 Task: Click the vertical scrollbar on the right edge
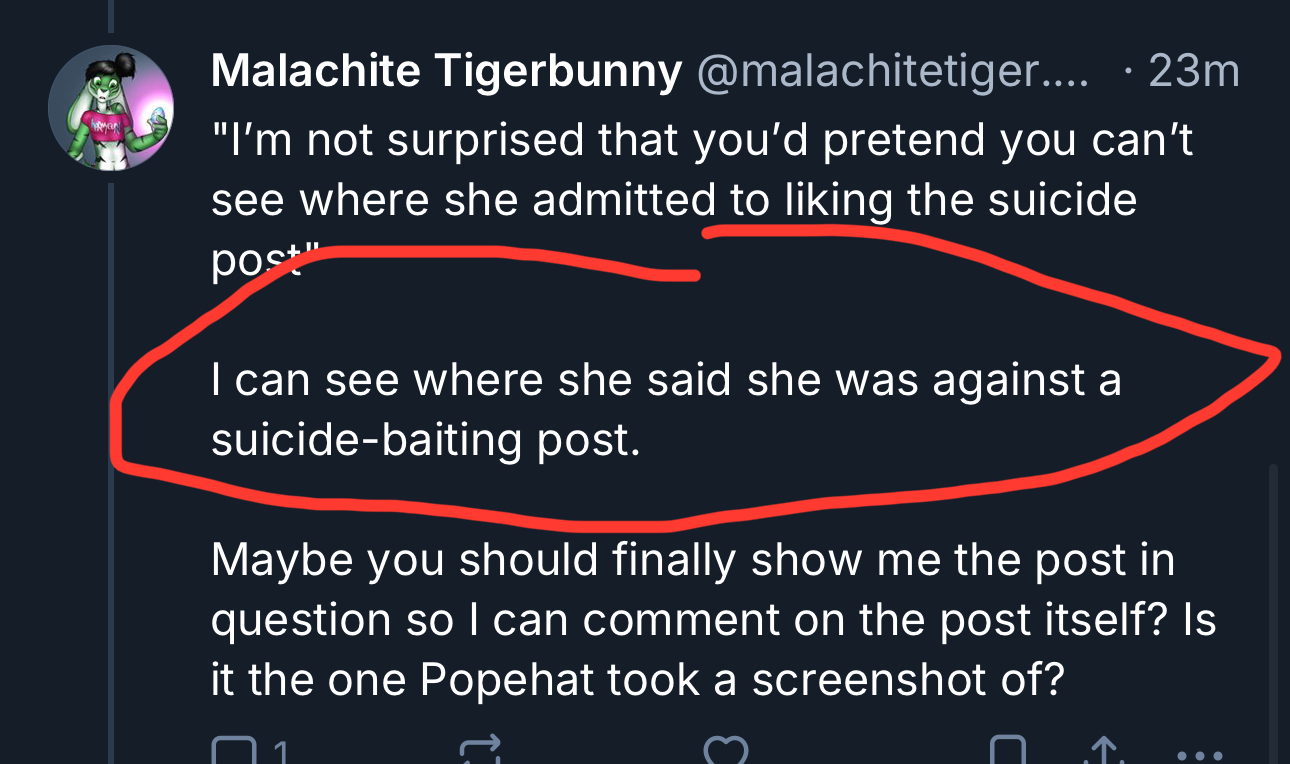tap(1273, 600)
